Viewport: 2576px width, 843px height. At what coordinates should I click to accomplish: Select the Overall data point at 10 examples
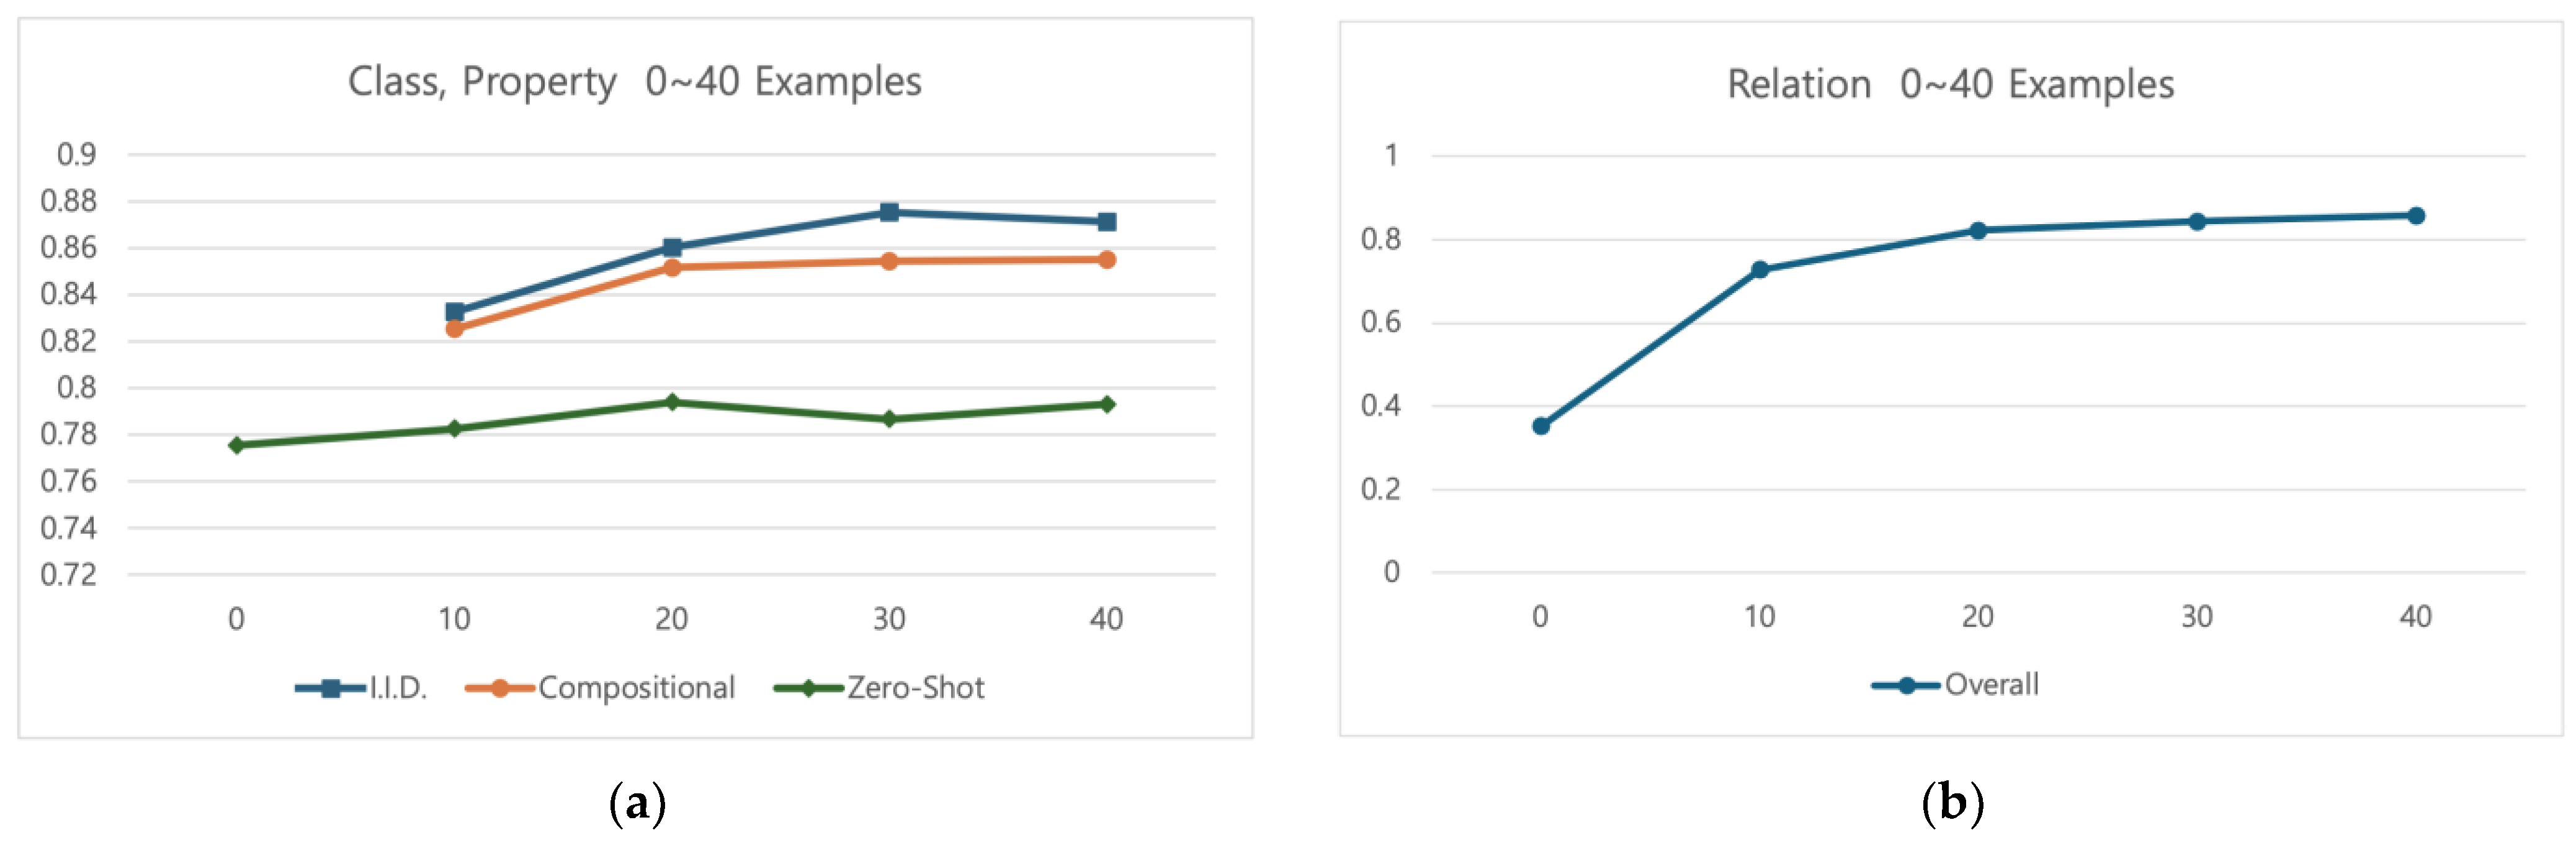point(1760,270)
